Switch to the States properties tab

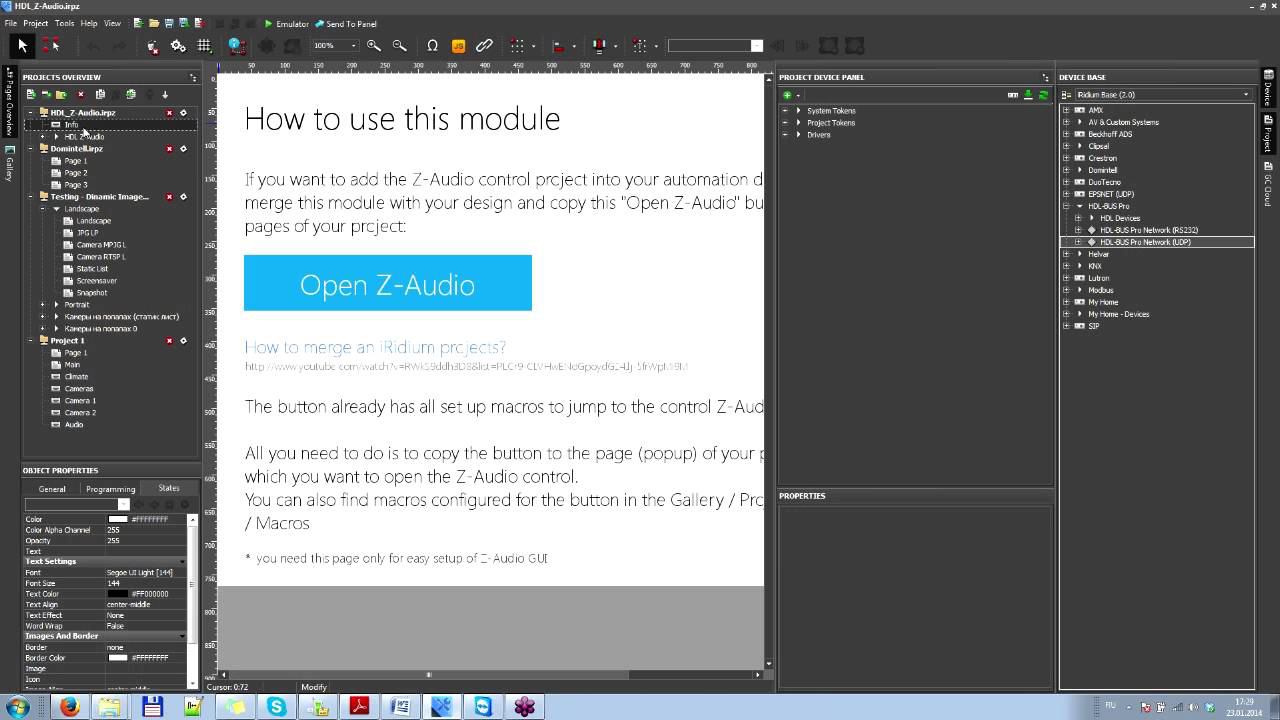tap(169, 488)
